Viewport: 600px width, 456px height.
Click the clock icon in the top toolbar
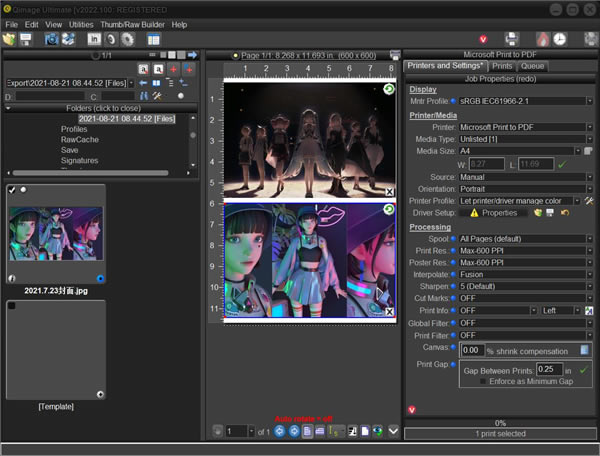559,39
